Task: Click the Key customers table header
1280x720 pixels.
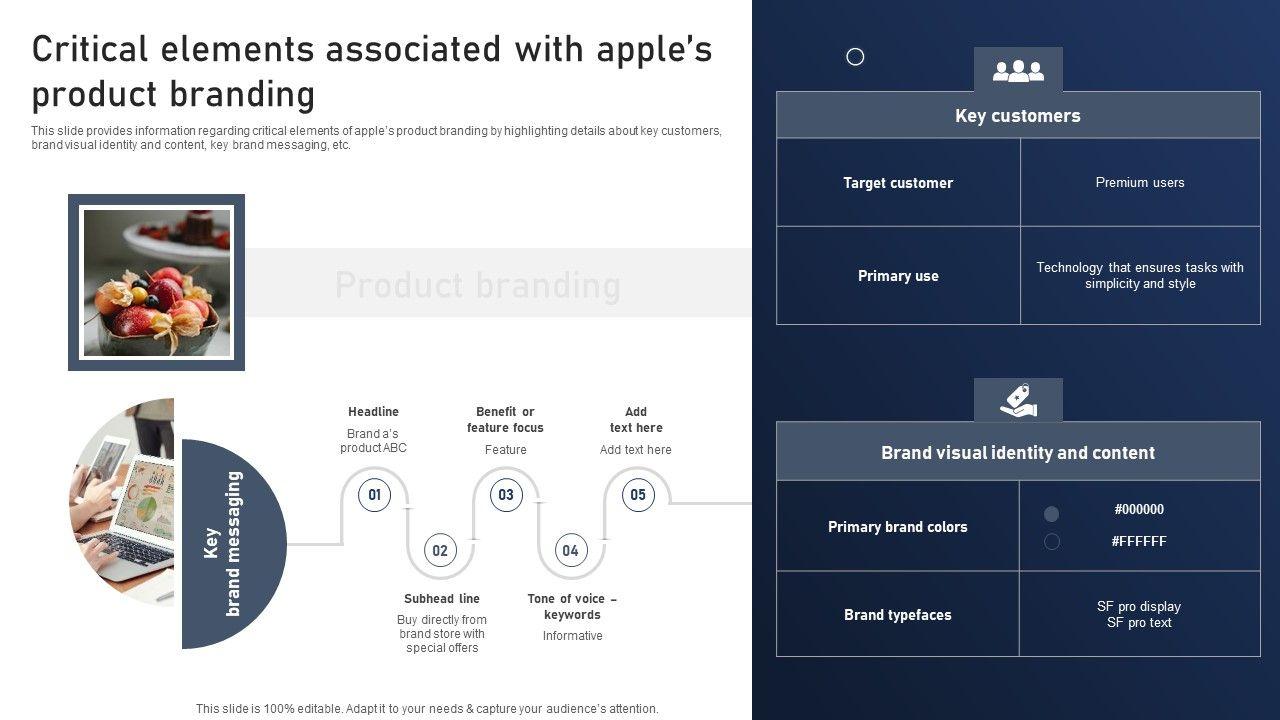Action: pyautogui.click(x=1018, y=116)
